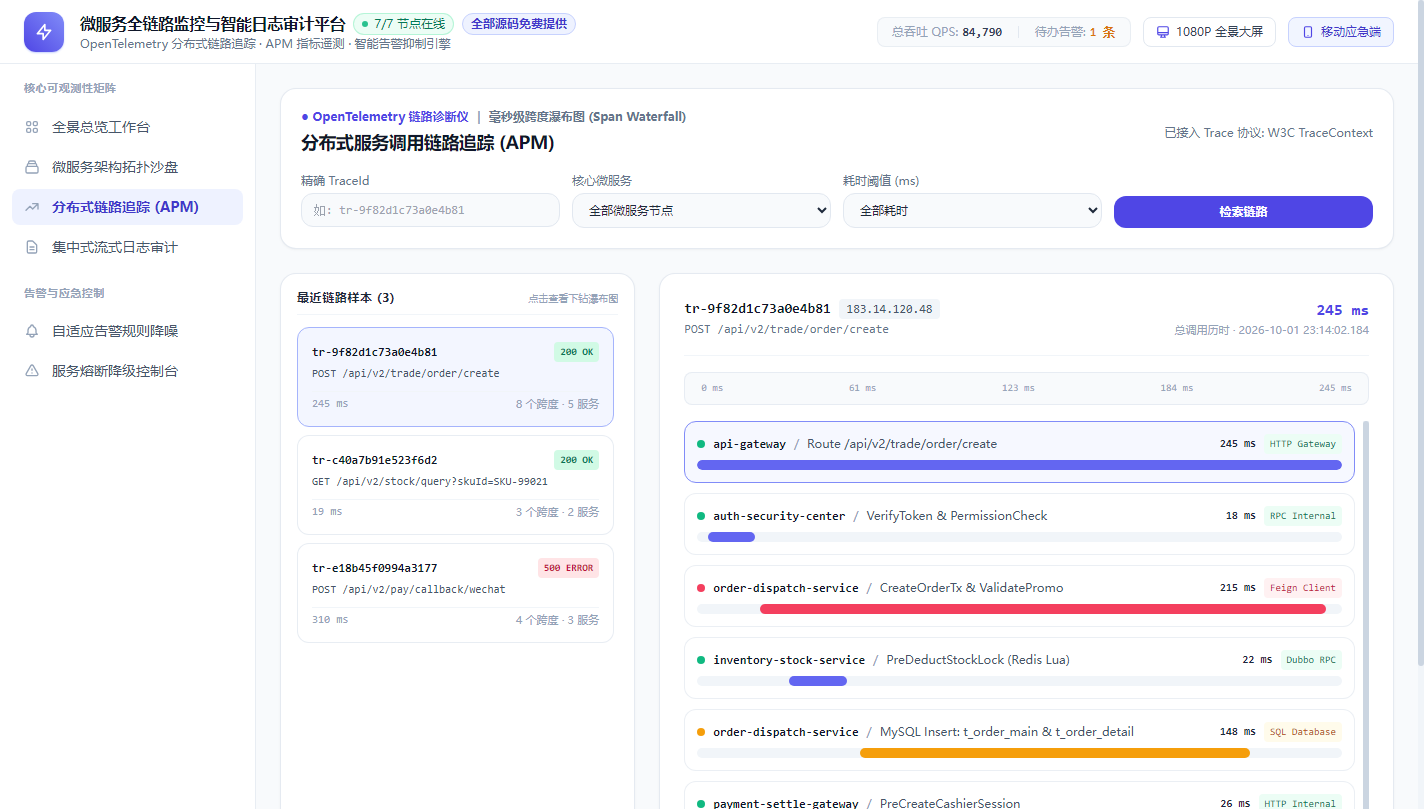Select the CreateOrderTx & ValidatePromo span
The image size is (1424, 809).
(1019, 596)
